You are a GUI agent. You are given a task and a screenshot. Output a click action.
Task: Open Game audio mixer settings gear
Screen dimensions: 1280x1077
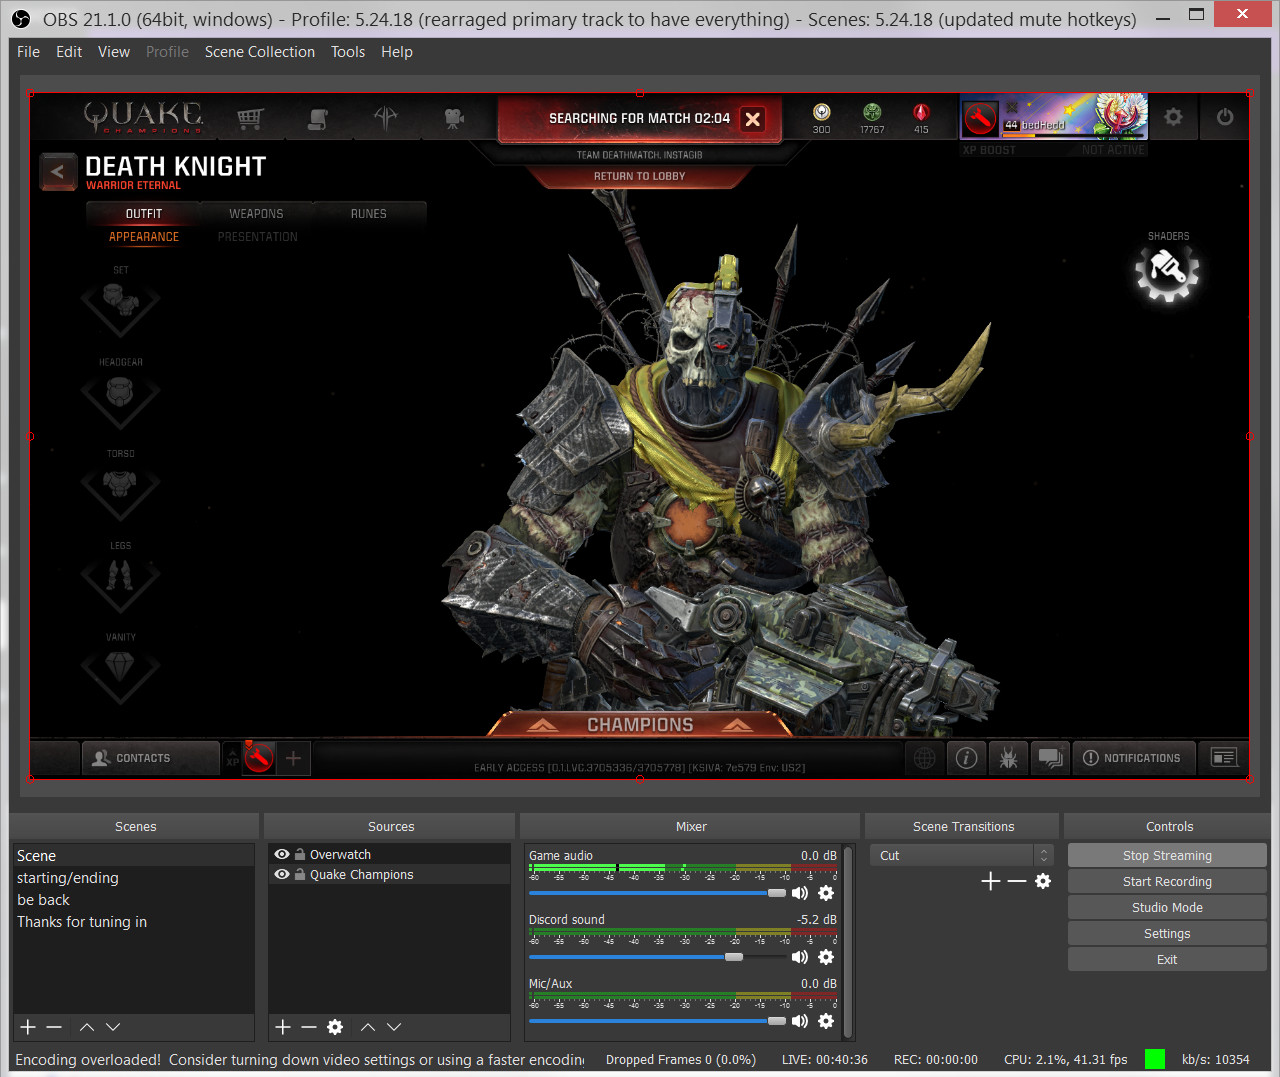coord(826,893)
